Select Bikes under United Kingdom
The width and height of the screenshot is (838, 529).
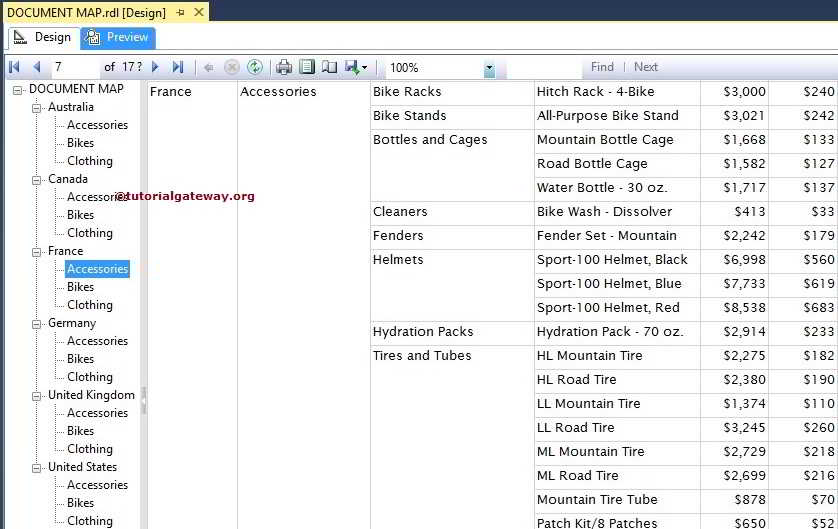80,431
